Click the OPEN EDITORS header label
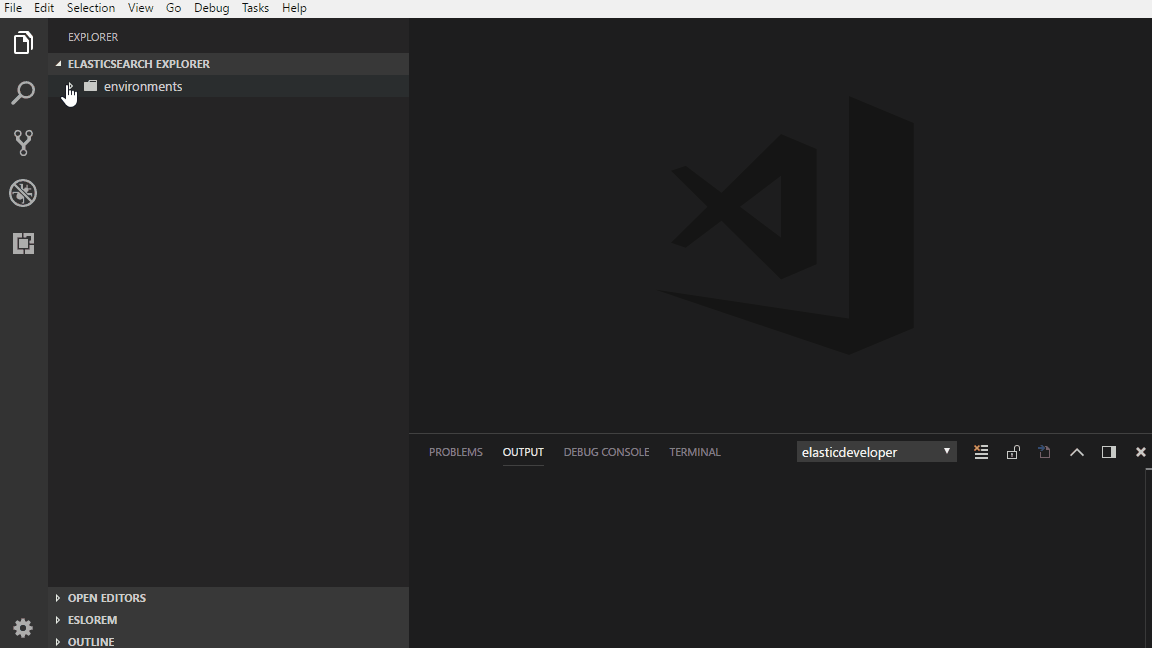This screenshot has width=1152, height=648. [107, 598]
